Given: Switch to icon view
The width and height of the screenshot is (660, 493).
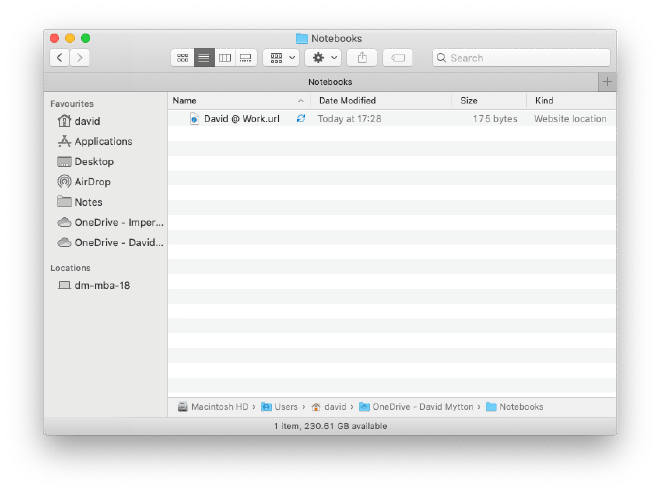Looking at the screenshot, I should [x=183, y=58].
